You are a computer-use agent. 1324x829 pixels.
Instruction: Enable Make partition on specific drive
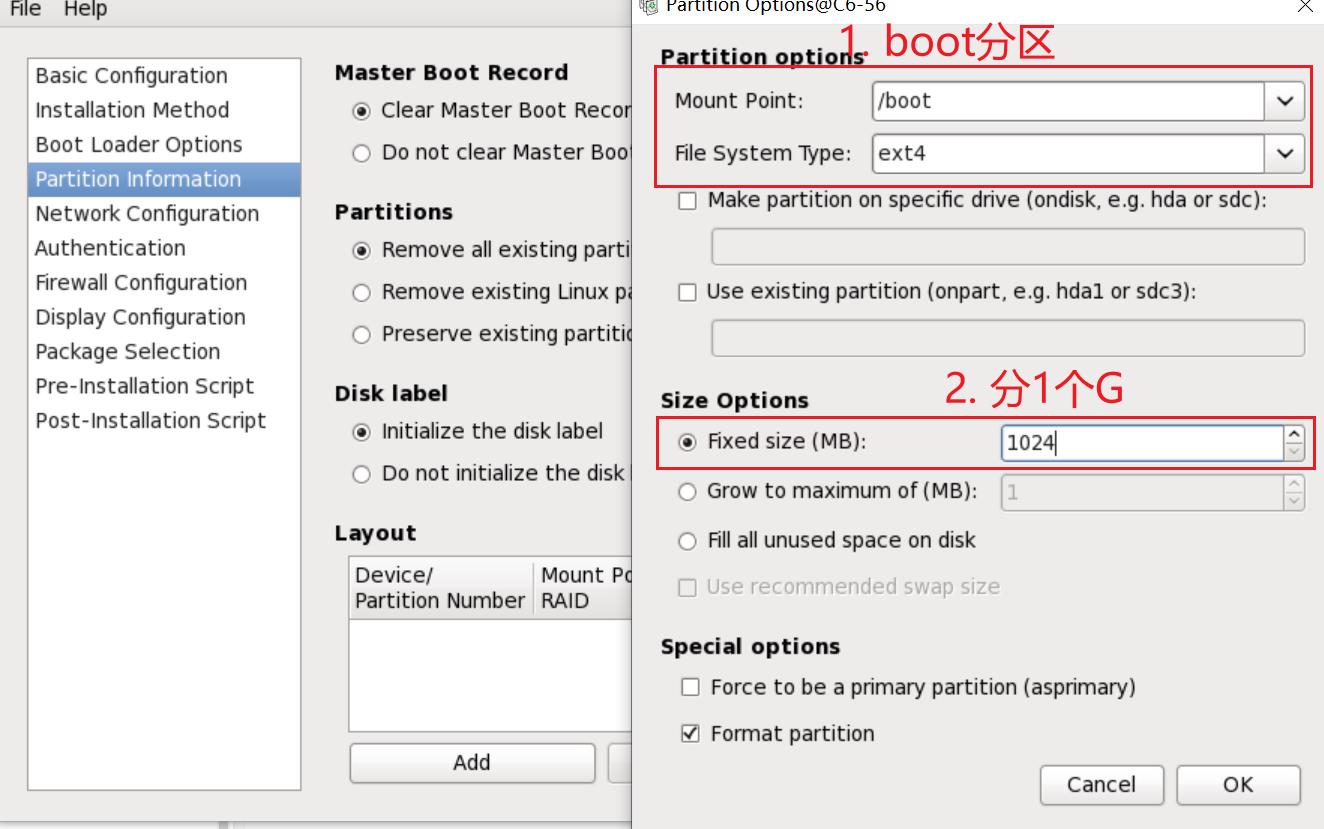tap(688, 201)
